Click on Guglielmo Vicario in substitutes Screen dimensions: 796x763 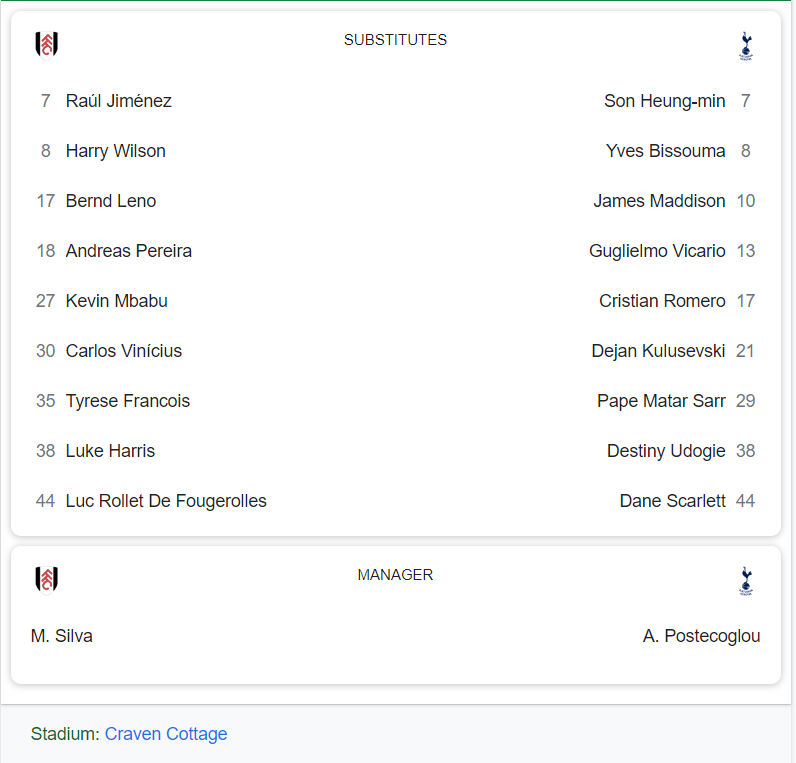click(657, 251)
